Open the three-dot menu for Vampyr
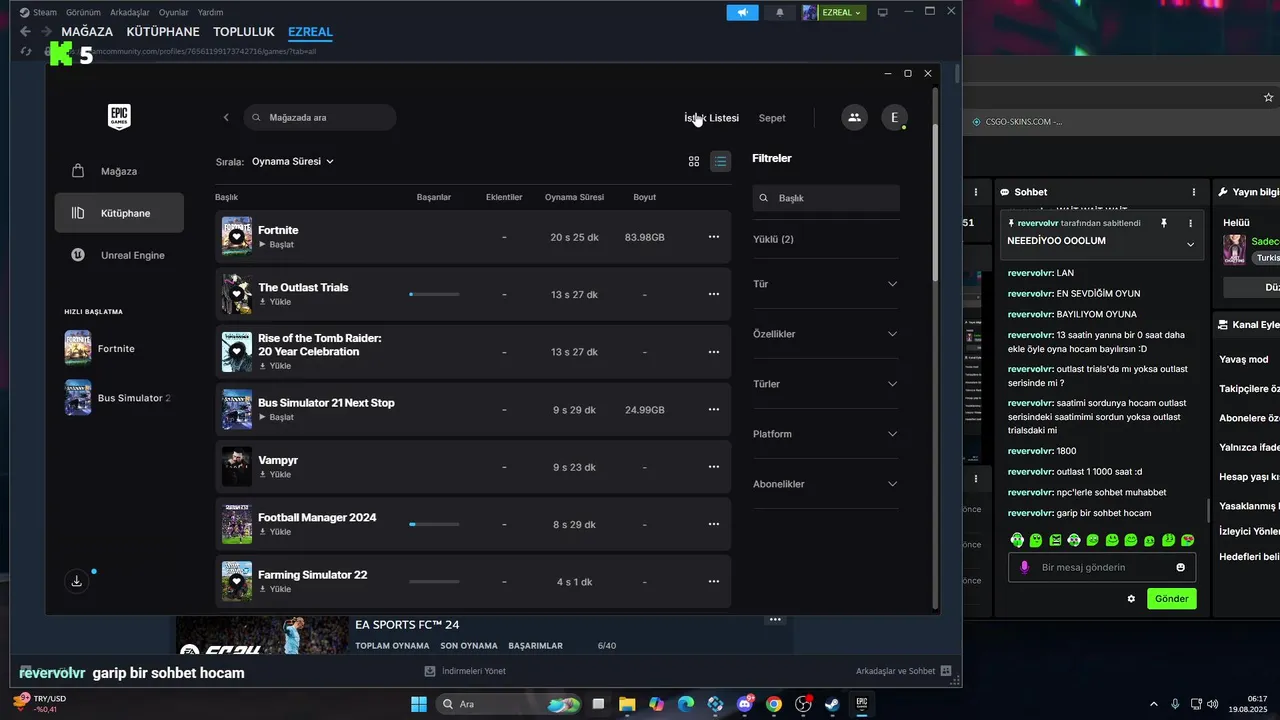The height and width of the screenshot is (720, 1280). 714,467
